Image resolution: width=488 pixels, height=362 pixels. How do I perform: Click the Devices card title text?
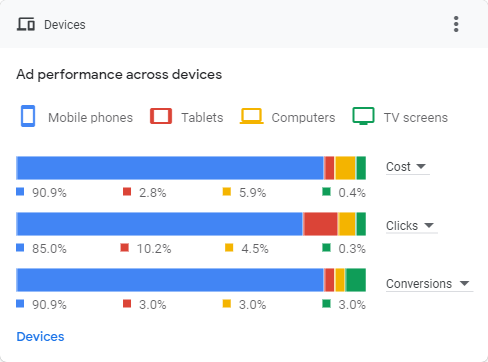pos(65,25)
